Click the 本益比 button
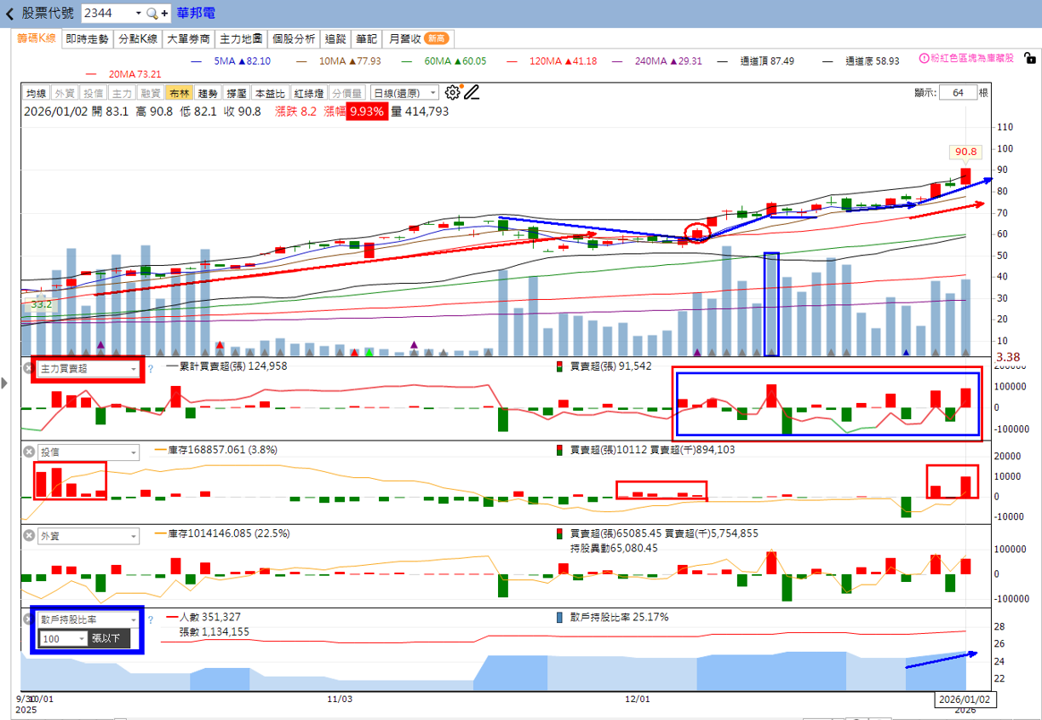Viewport: 1042px width, 720px height. coord(270,93)
